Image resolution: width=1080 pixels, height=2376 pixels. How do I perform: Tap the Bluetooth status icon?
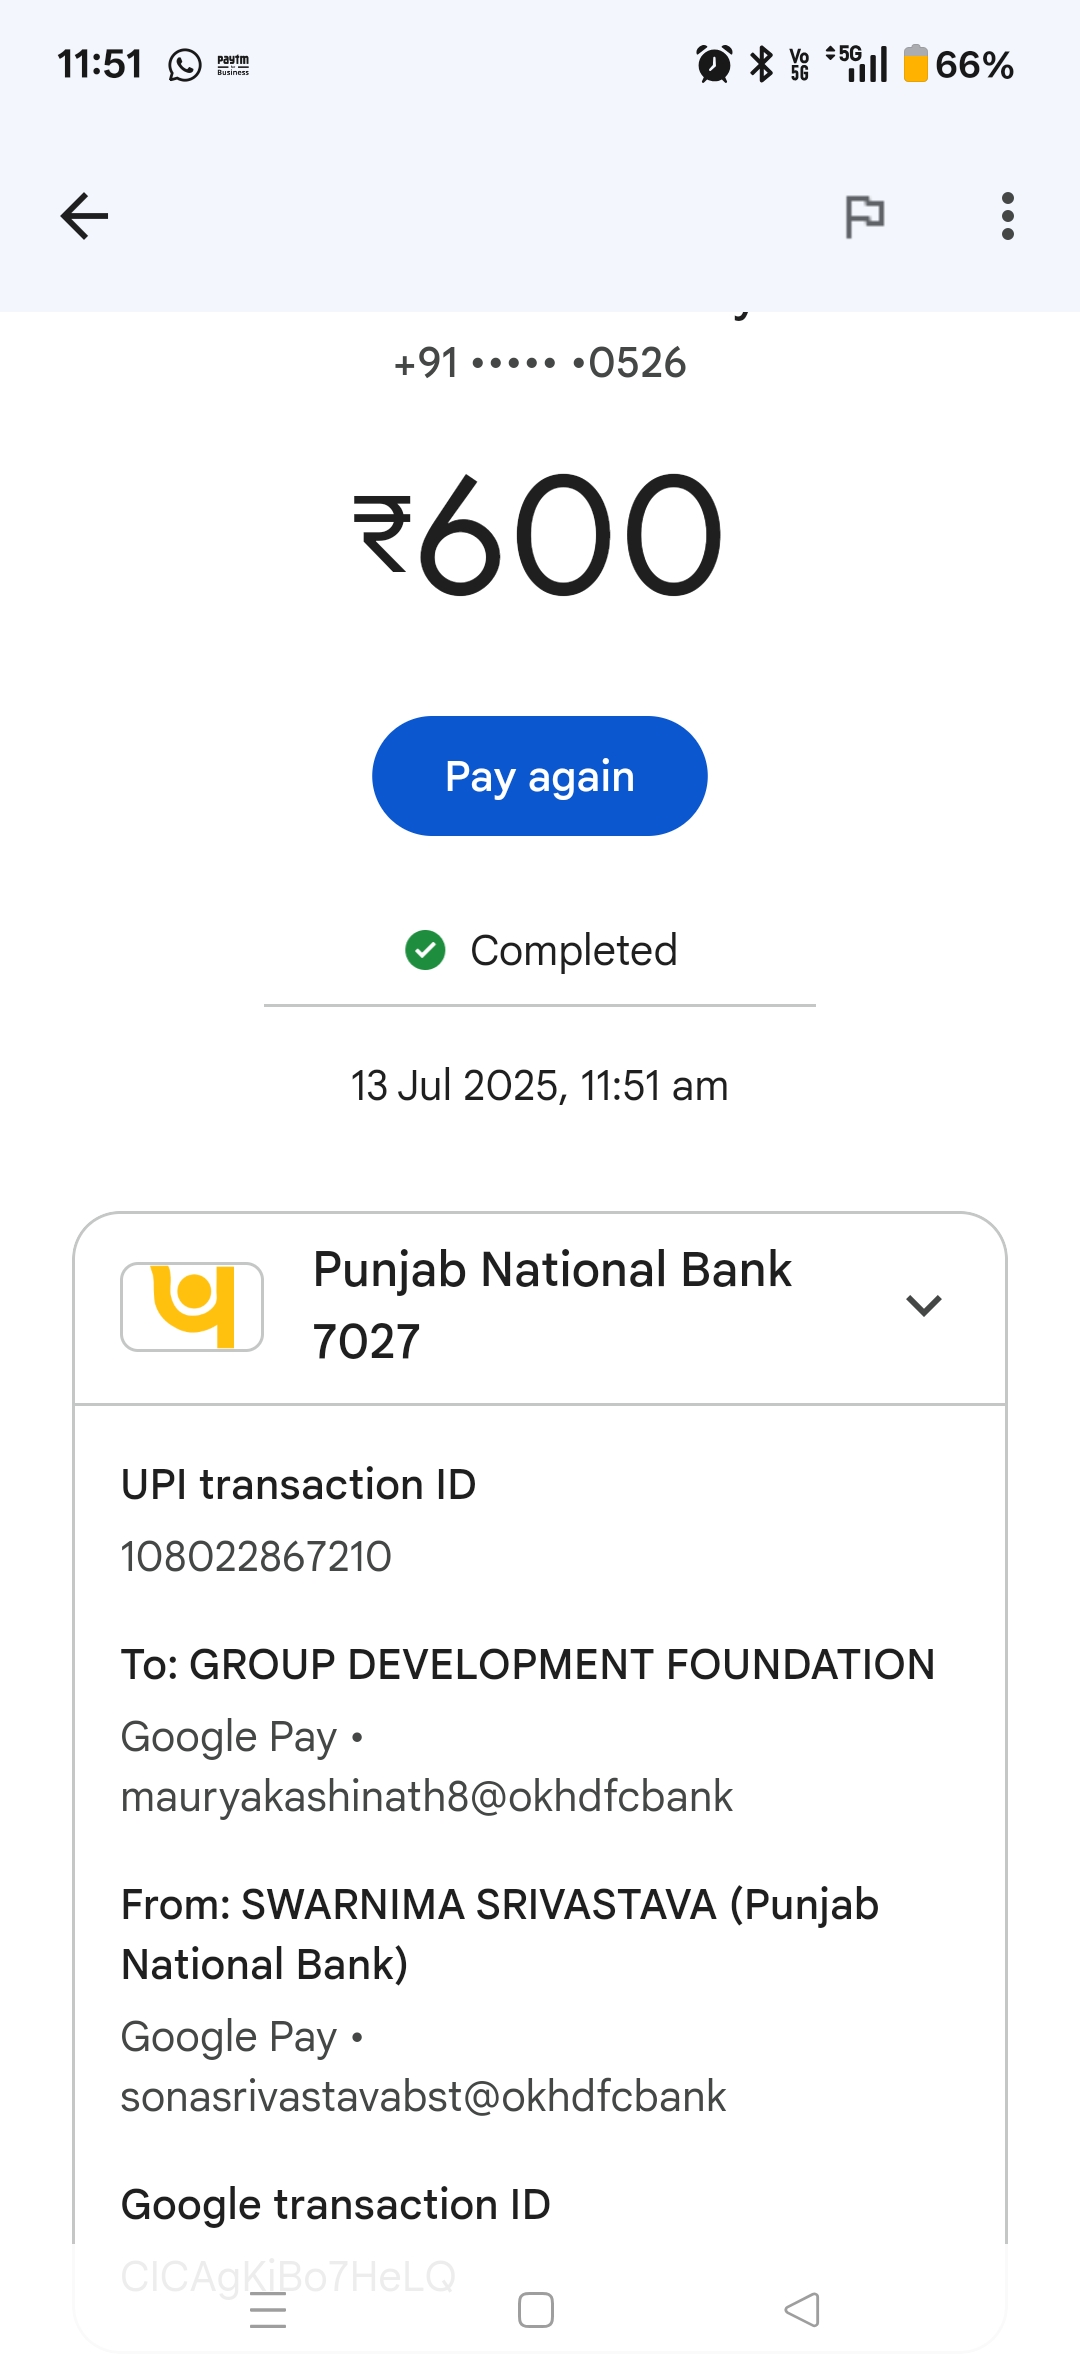(x=762, y=65)
